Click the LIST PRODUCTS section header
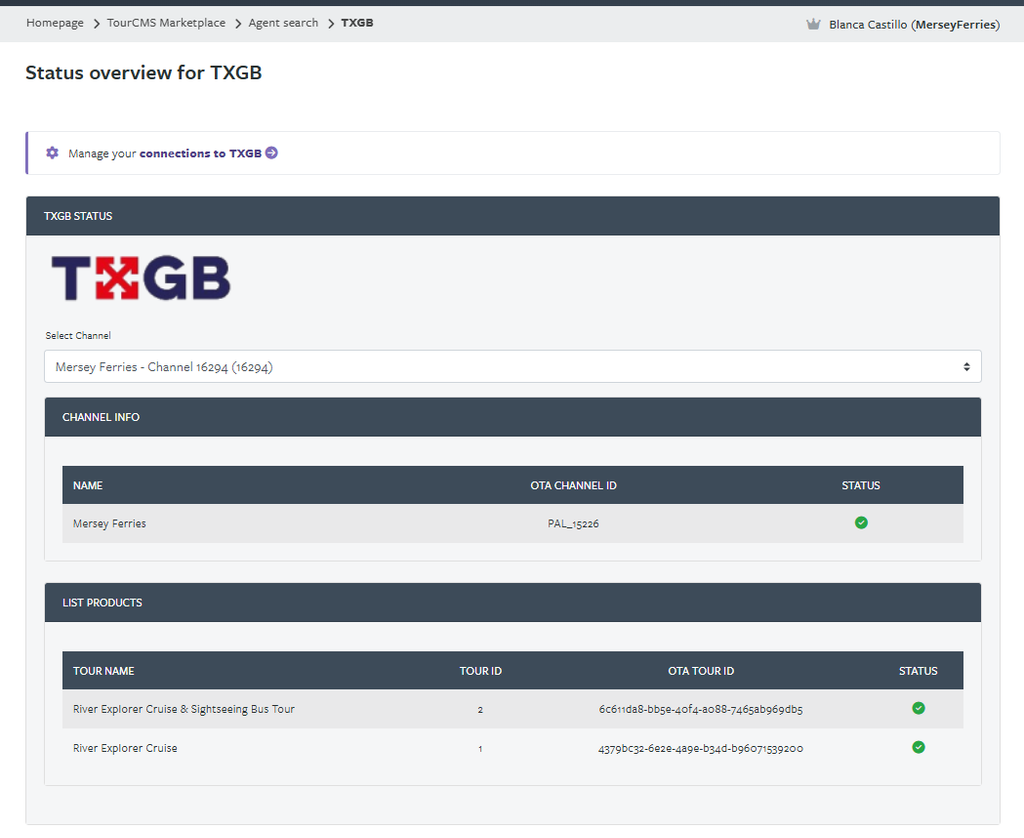This screenshot has height=838, width=1024. coord(513,602)
